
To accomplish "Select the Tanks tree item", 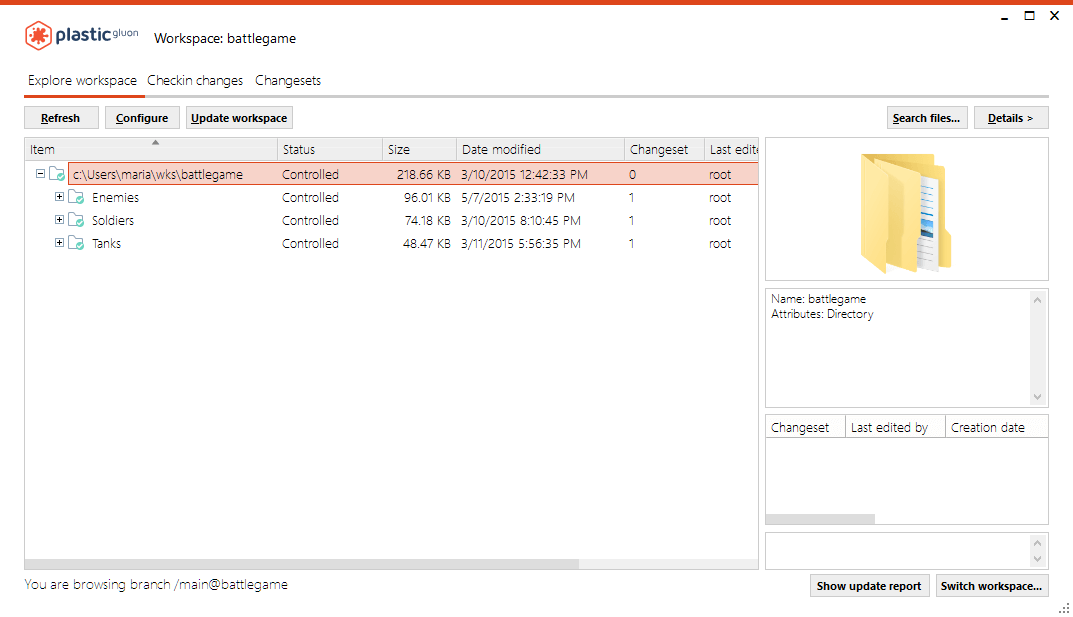I will [x=107, y=244].
